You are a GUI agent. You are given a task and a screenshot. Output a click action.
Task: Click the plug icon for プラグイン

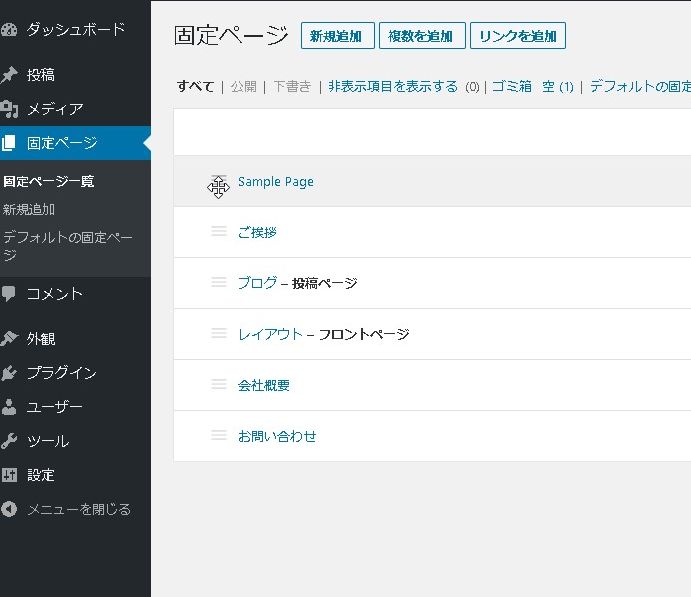[x=9, y=373]
